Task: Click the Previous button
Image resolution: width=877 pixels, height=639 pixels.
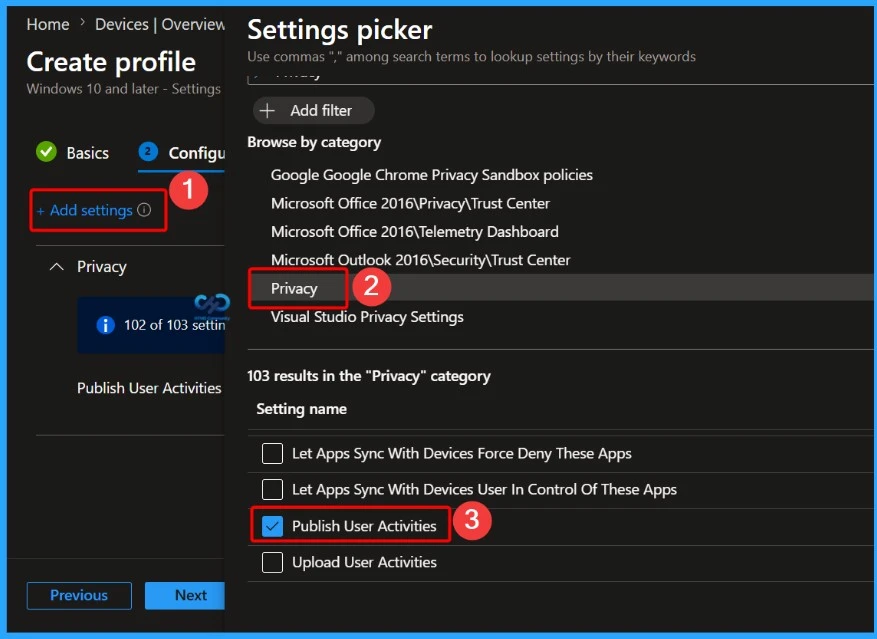Action: point(79,595)
